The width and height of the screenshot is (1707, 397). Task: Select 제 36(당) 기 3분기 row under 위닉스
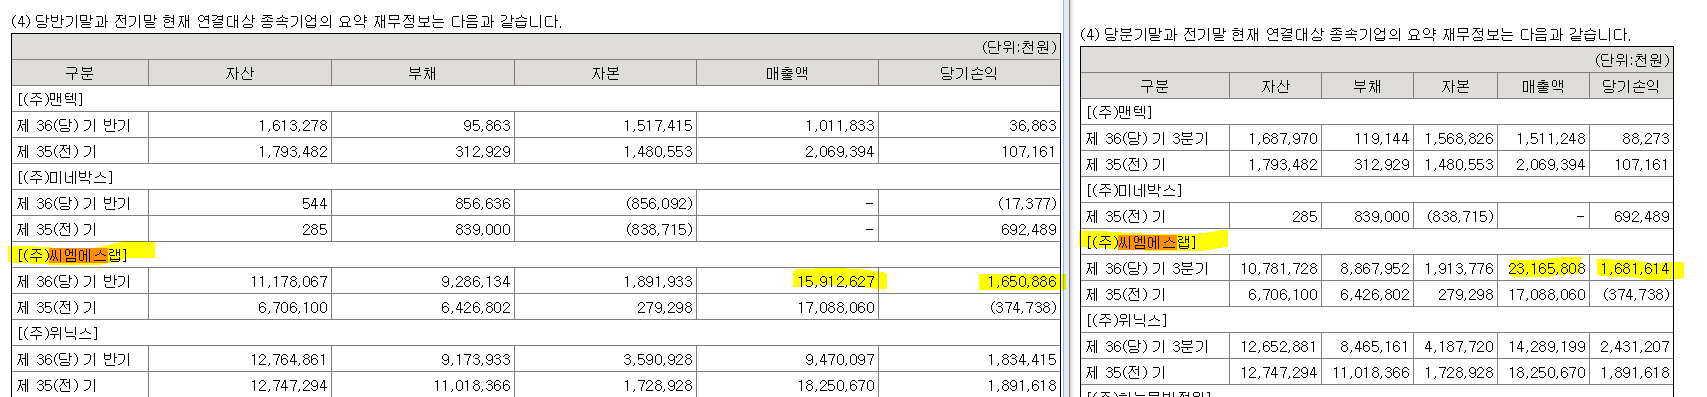(x=1377, y=347)
